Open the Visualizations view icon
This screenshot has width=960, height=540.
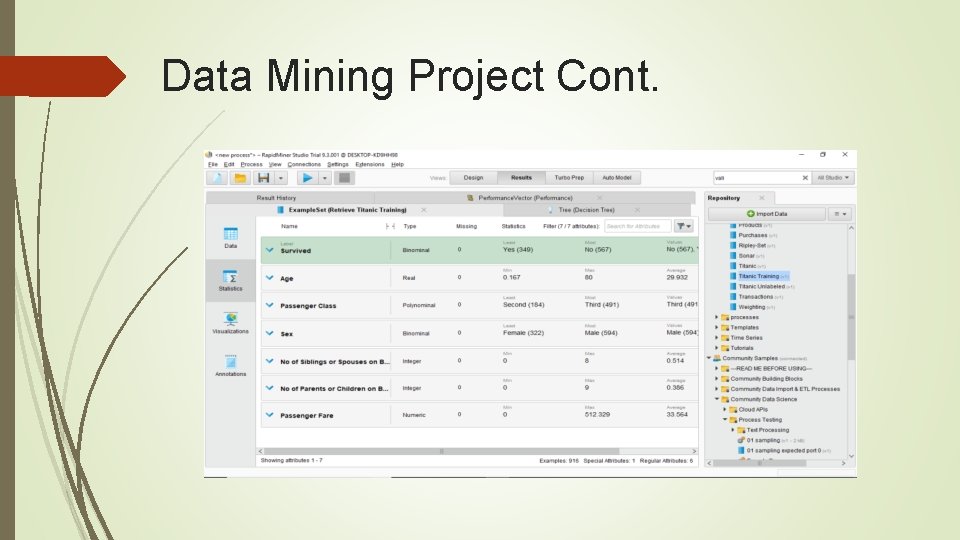(x=231, y=323)
